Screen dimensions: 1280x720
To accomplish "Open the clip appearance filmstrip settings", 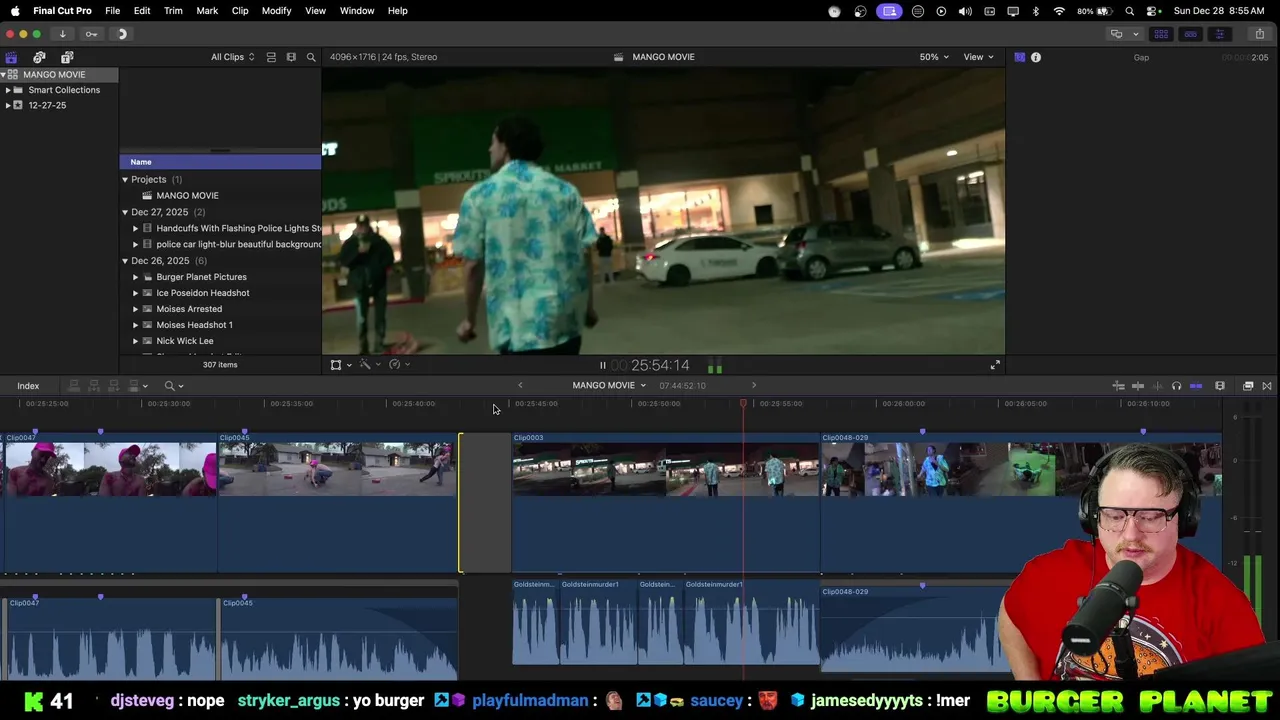I will coord(1220,386).
